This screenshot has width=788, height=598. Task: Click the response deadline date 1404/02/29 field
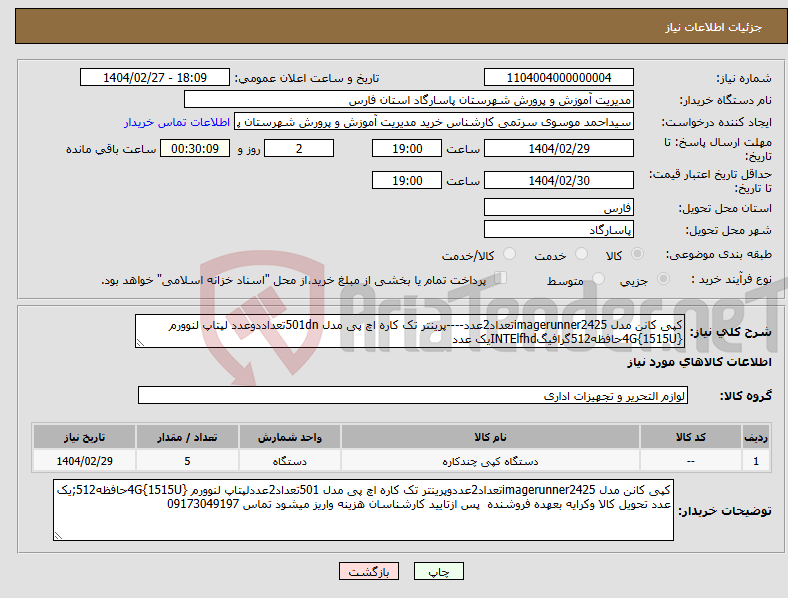pyautogui.click(x=559, y=148)
